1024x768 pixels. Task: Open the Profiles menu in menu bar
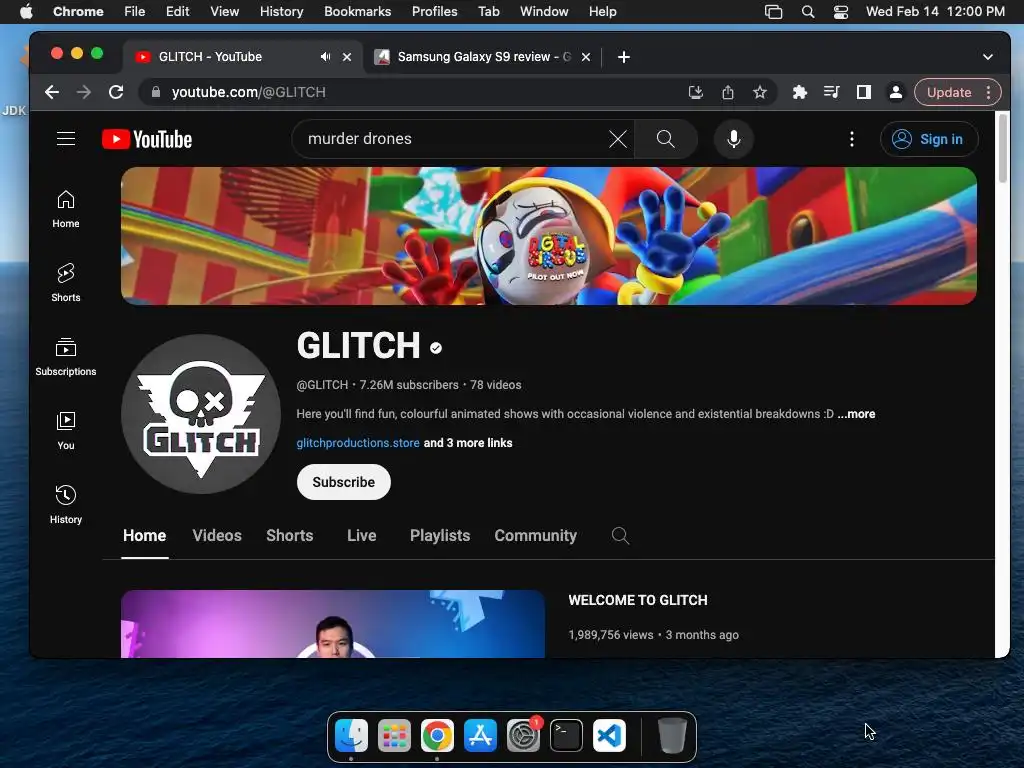coord(434,12)
